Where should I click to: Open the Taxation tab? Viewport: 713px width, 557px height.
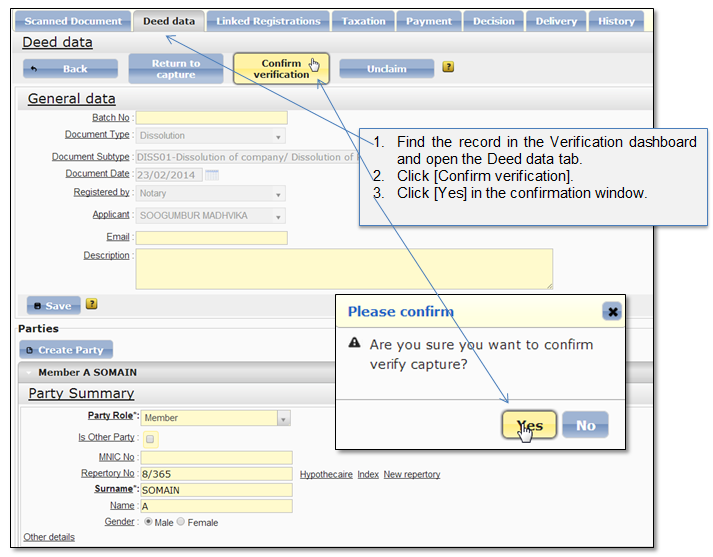click(x=363, y=21)
